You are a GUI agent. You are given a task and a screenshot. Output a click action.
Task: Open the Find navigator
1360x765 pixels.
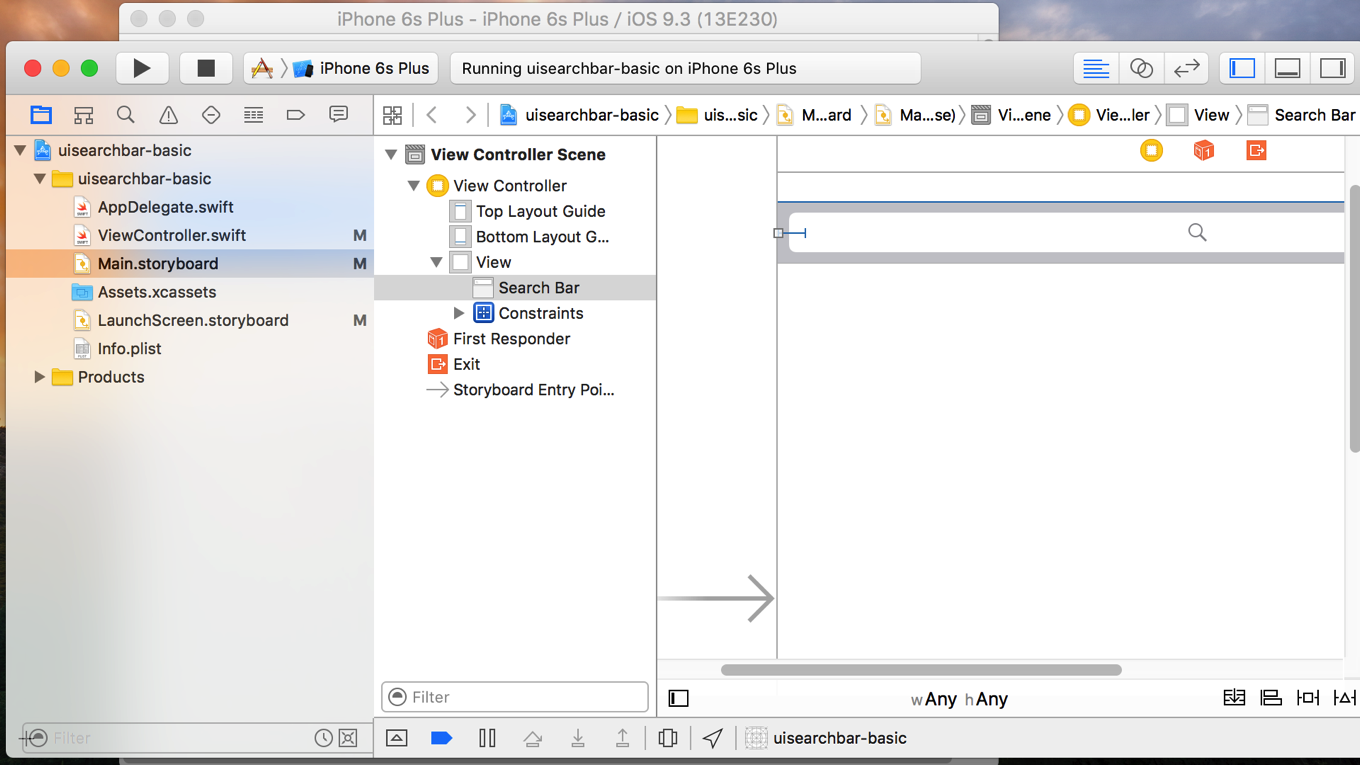coord(125,115)
